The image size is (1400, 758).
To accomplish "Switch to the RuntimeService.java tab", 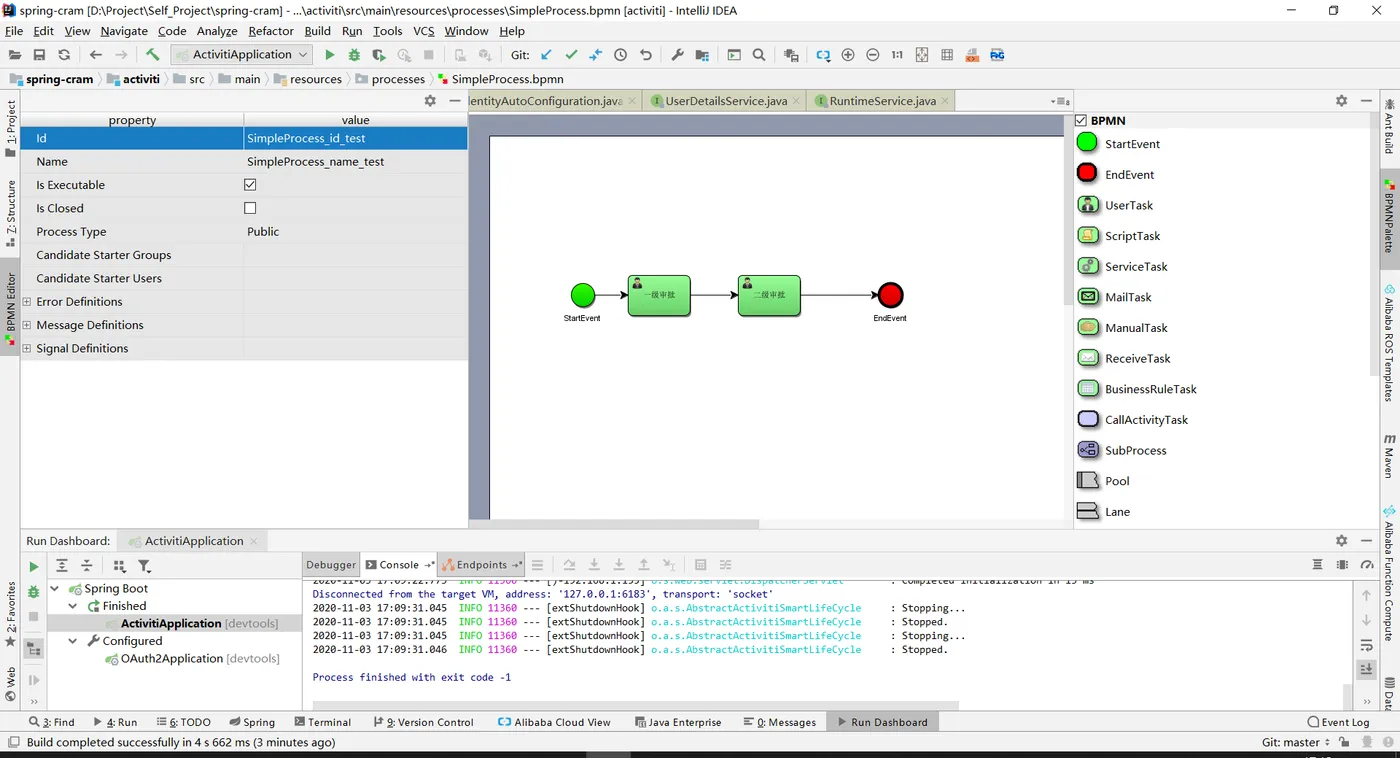I will 882,101.
